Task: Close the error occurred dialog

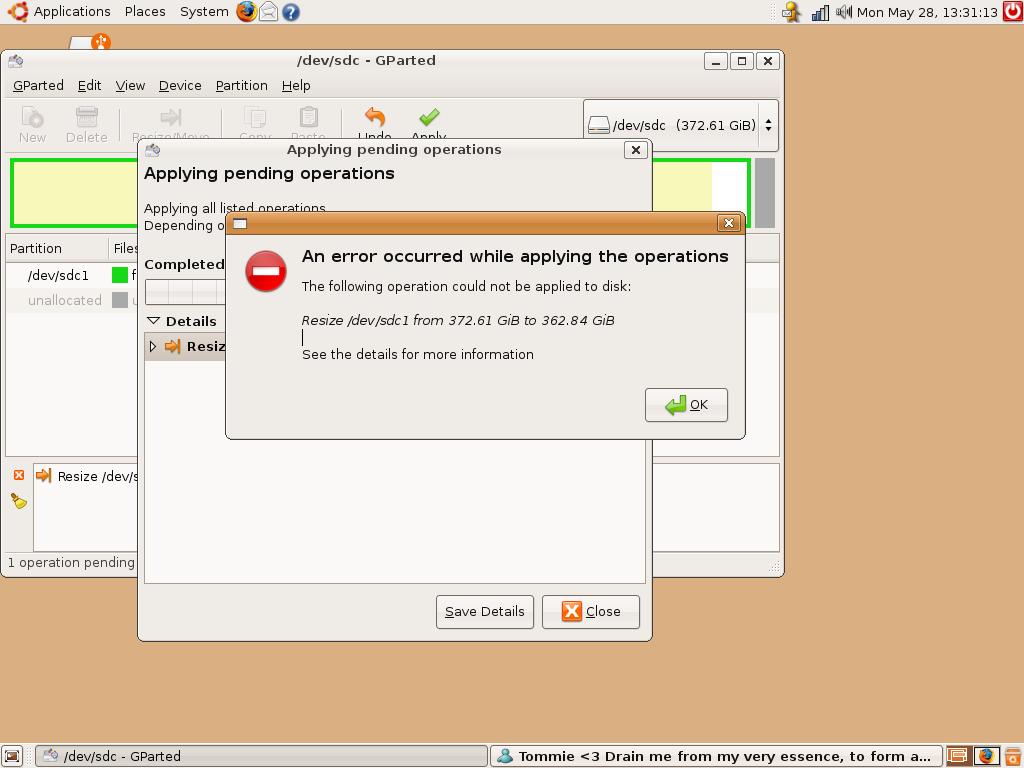Action: [728, 223]
